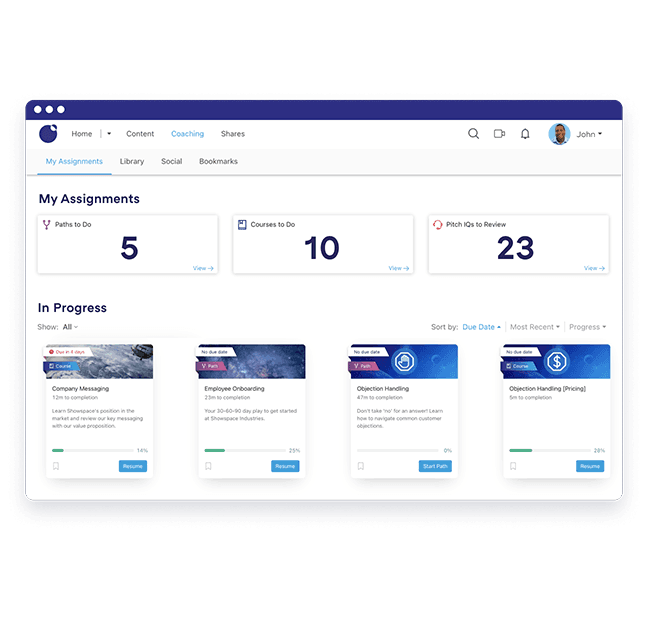
Task: Expand the Home dropdown arrow
Action: tap(109, 134)
